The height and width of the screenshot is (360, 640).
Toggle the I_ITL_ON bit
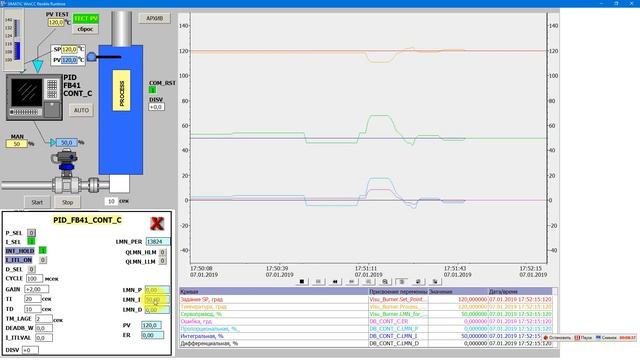click(42, 260)
